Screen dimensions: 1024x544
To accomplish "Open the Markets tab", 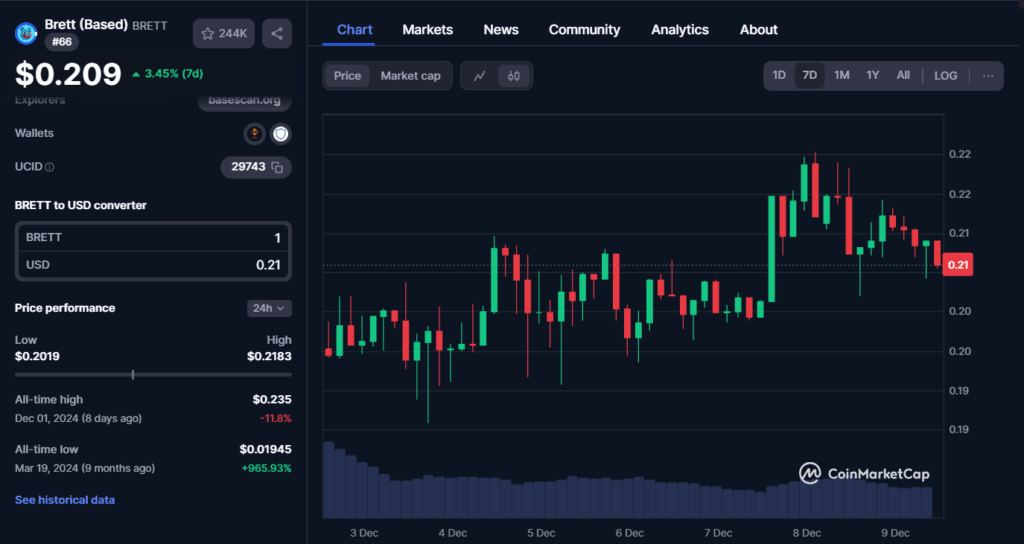I will pos(428,29).
